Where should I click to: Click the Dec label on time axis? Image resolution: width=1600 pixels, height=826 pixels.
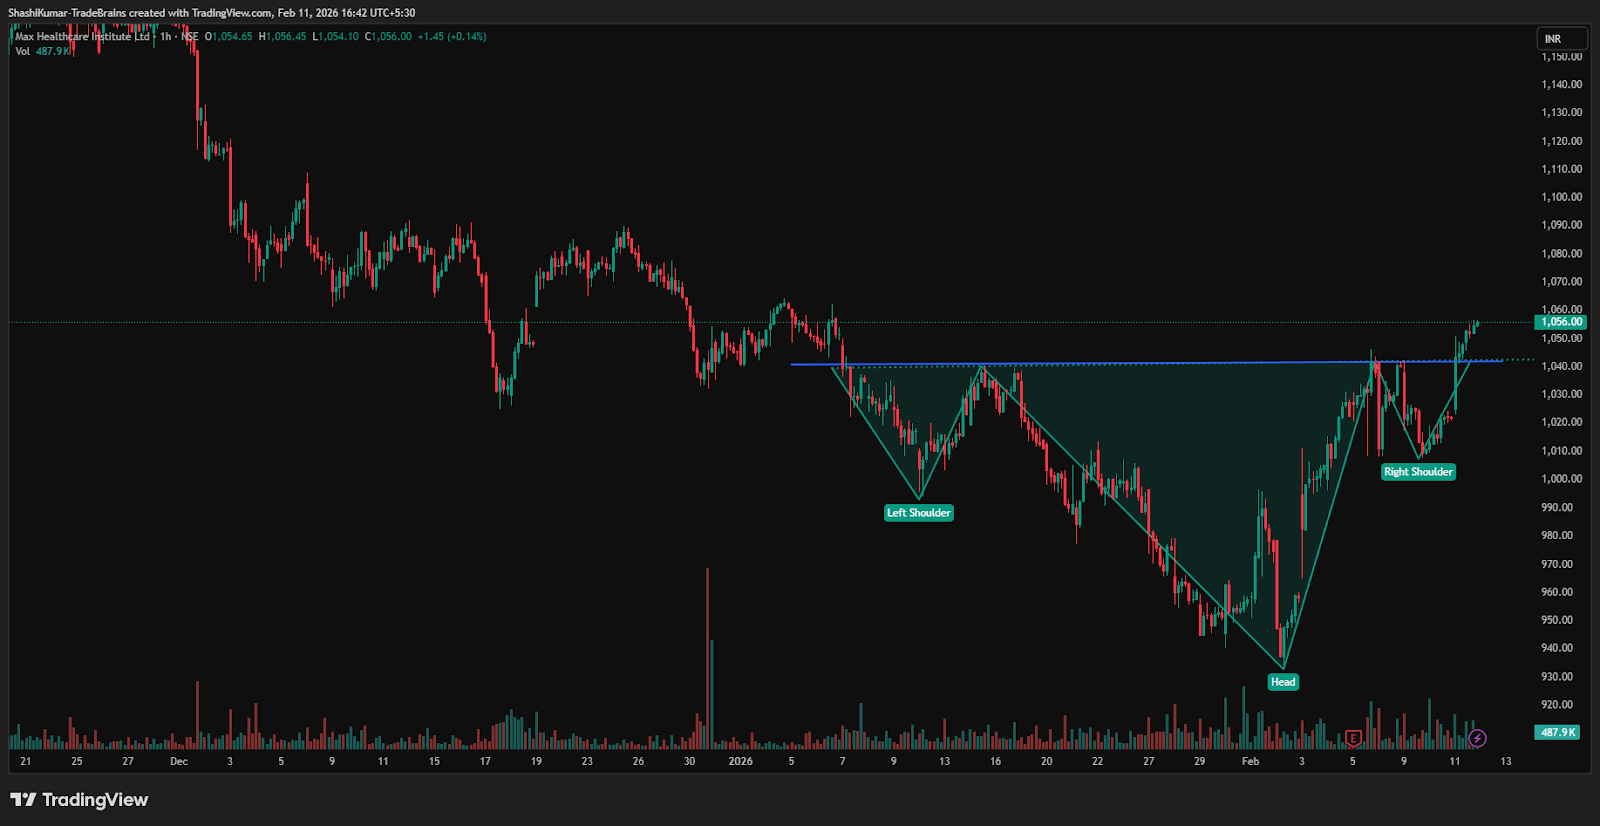(x=179, y=761)
